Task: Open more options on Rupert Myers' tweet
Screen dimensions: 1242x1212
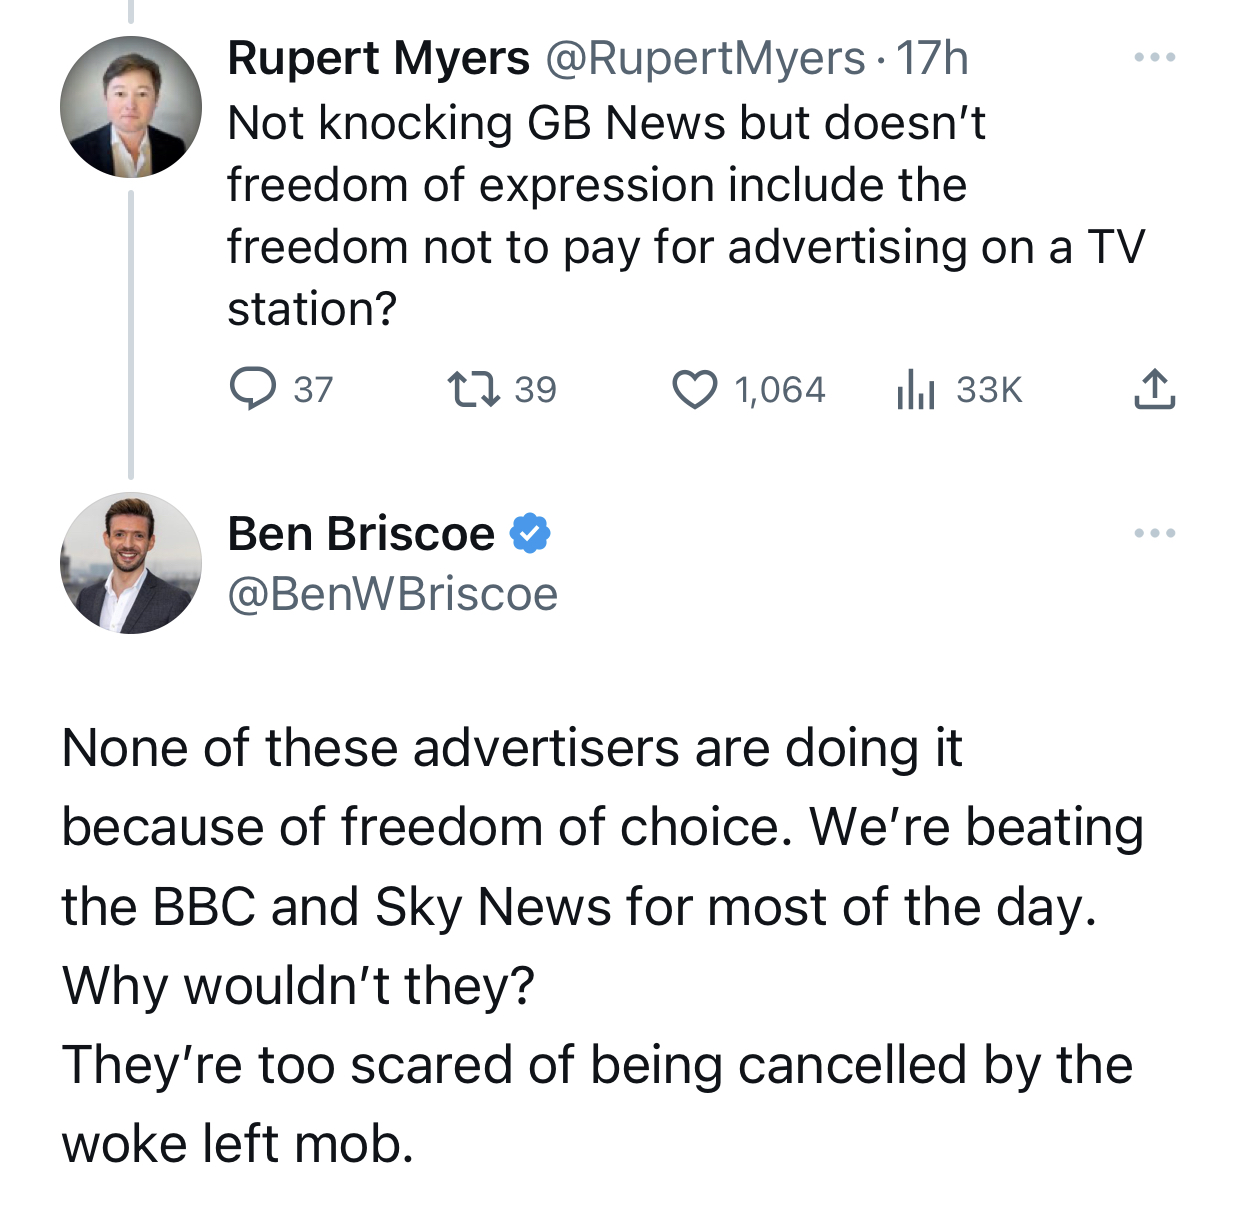Action: 1154,57
